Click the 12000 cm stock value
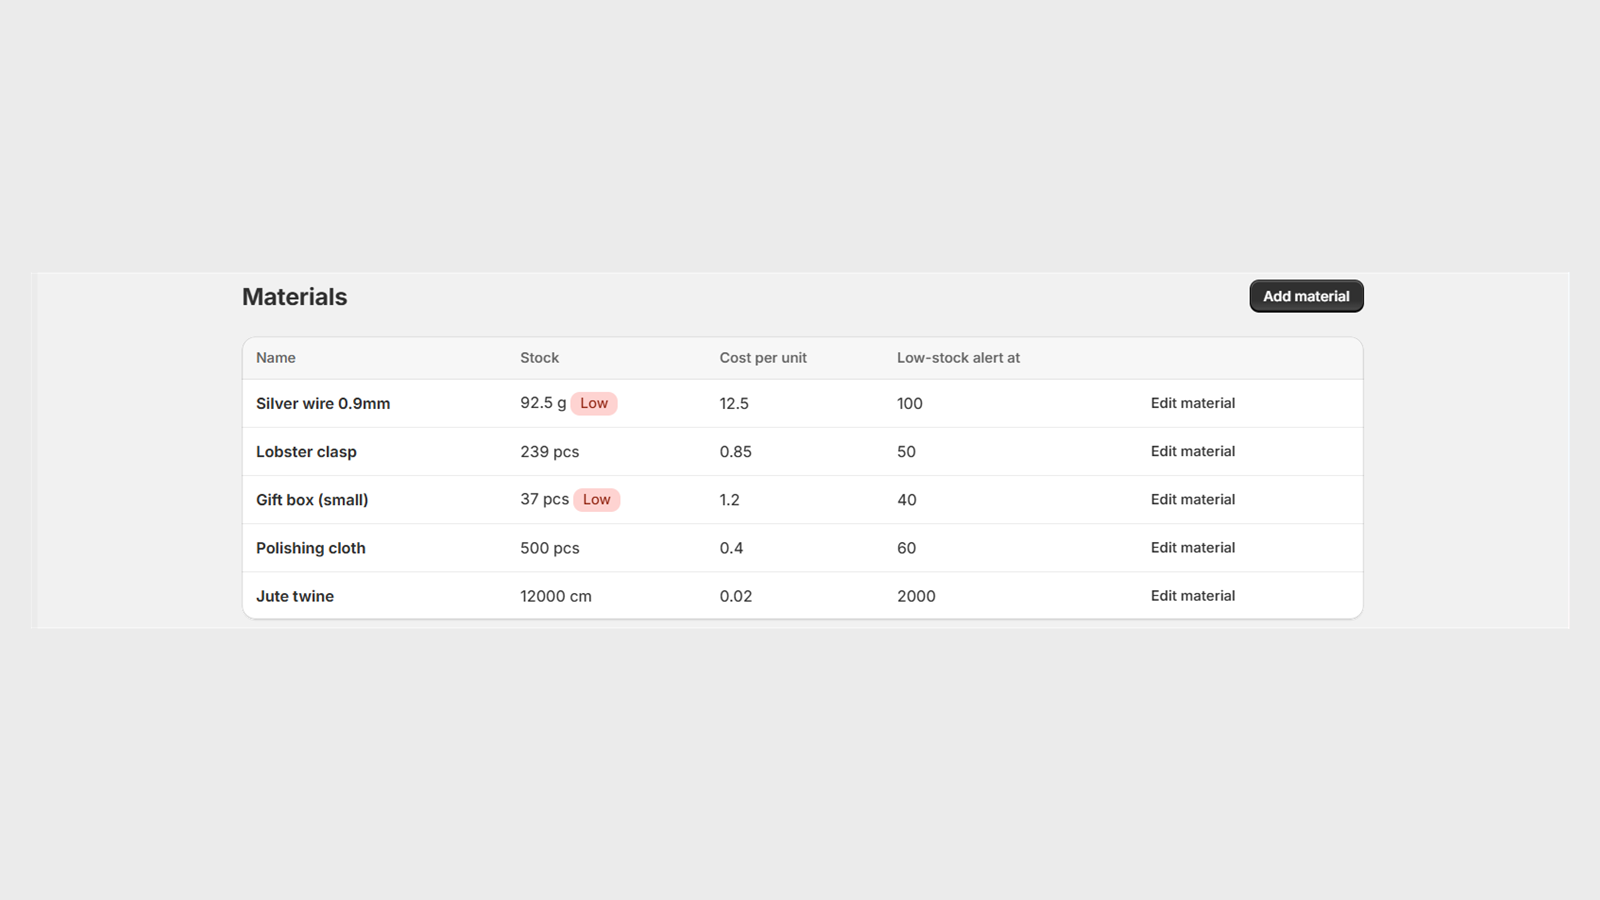 tap(556, 596)
